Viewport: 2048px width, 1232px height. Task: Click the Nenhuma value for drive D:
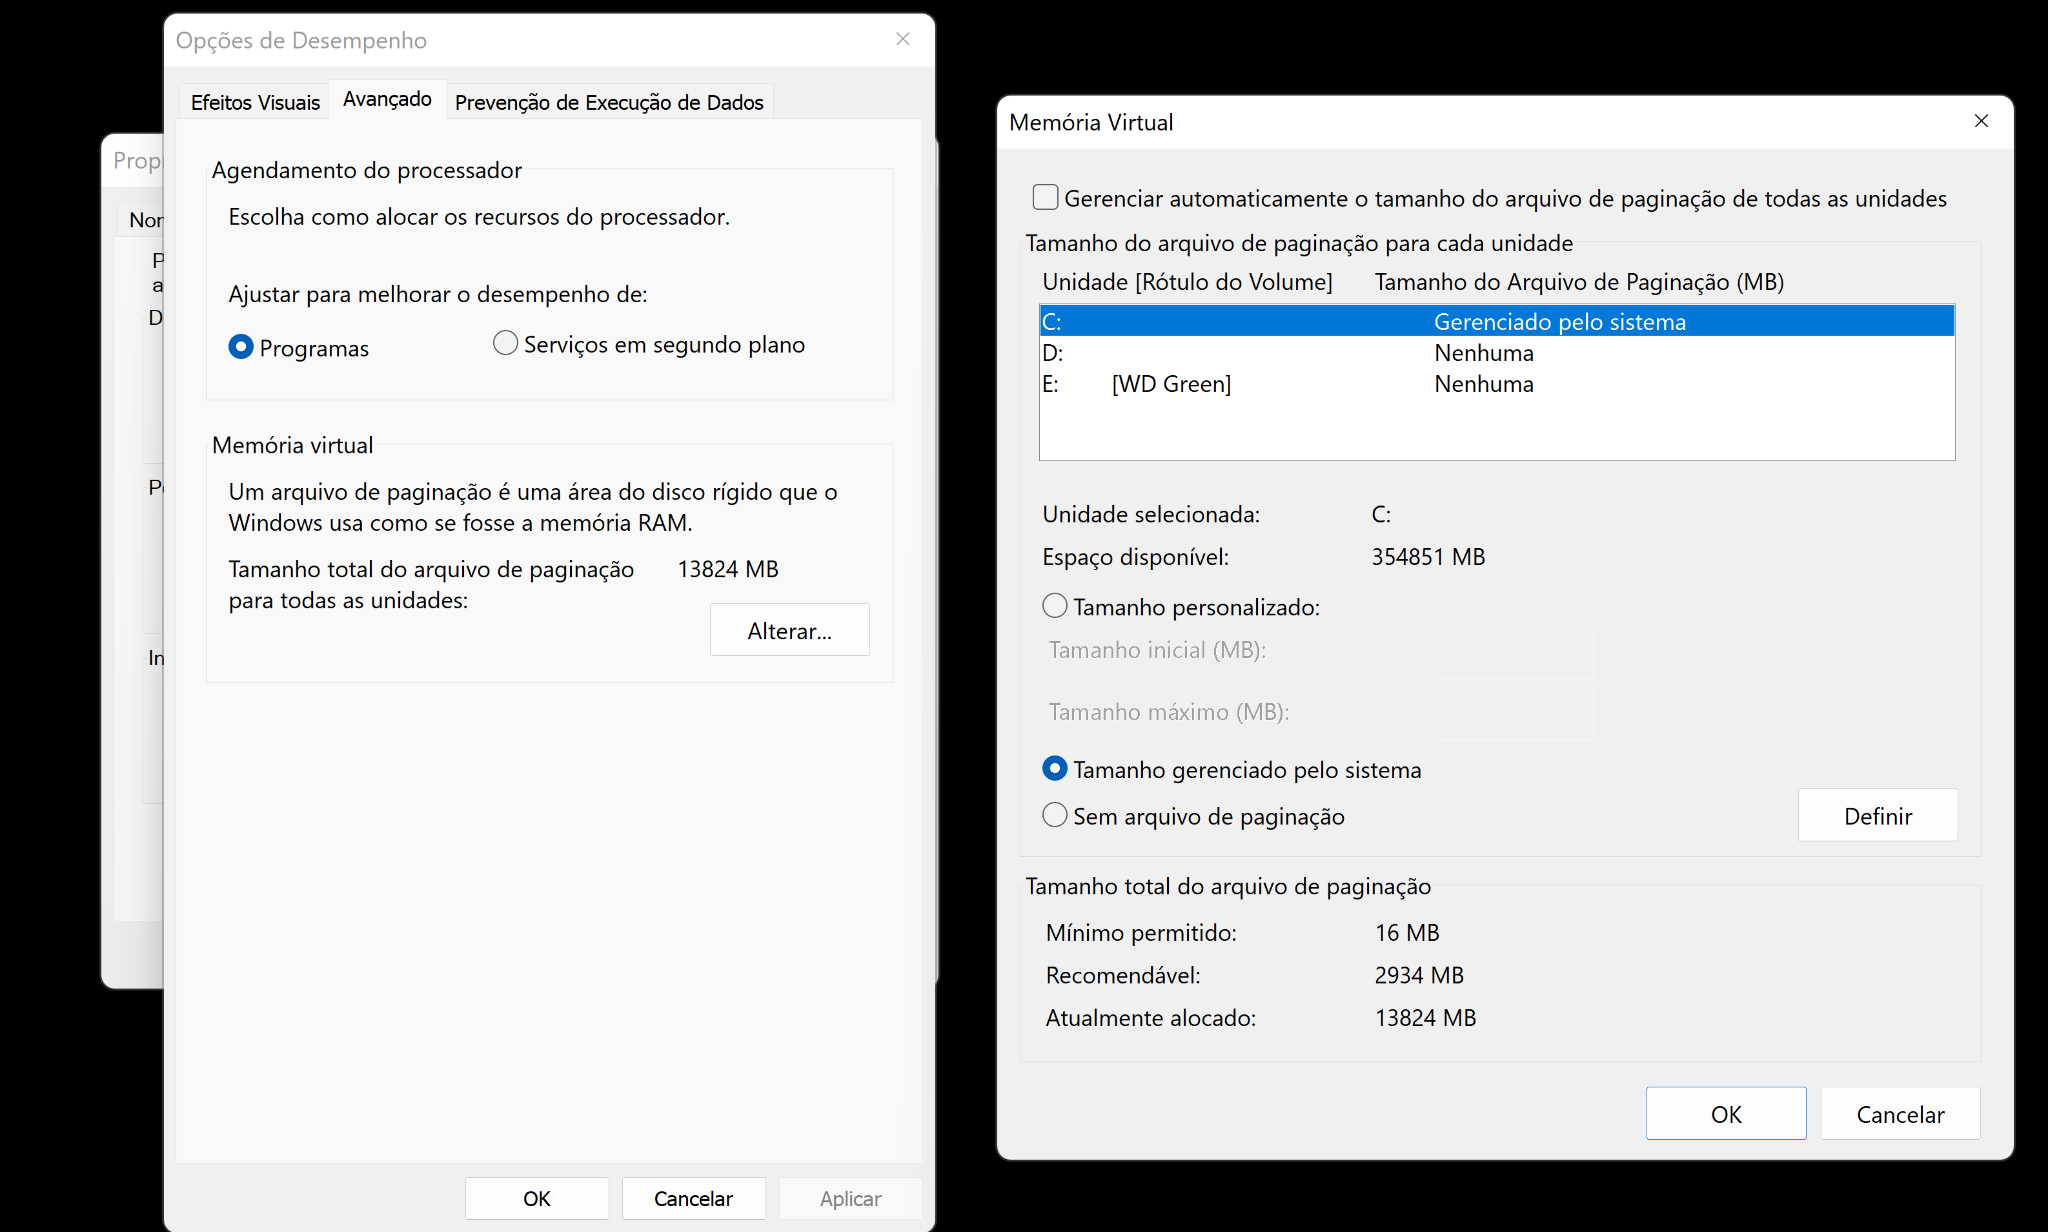[x=1484, y=352]
